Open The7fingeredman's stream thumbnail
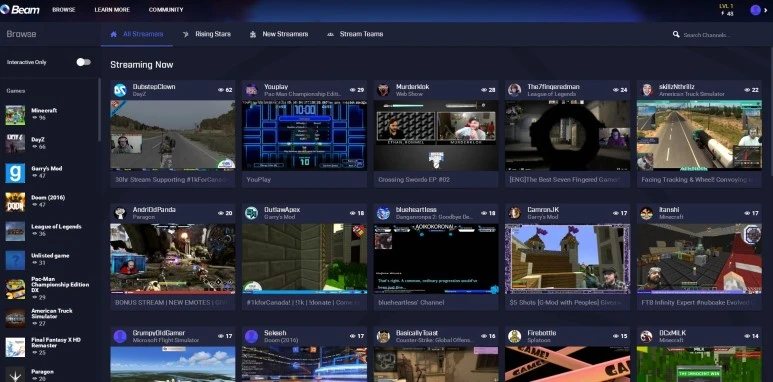Screen dimensions: 773x382 567,136
